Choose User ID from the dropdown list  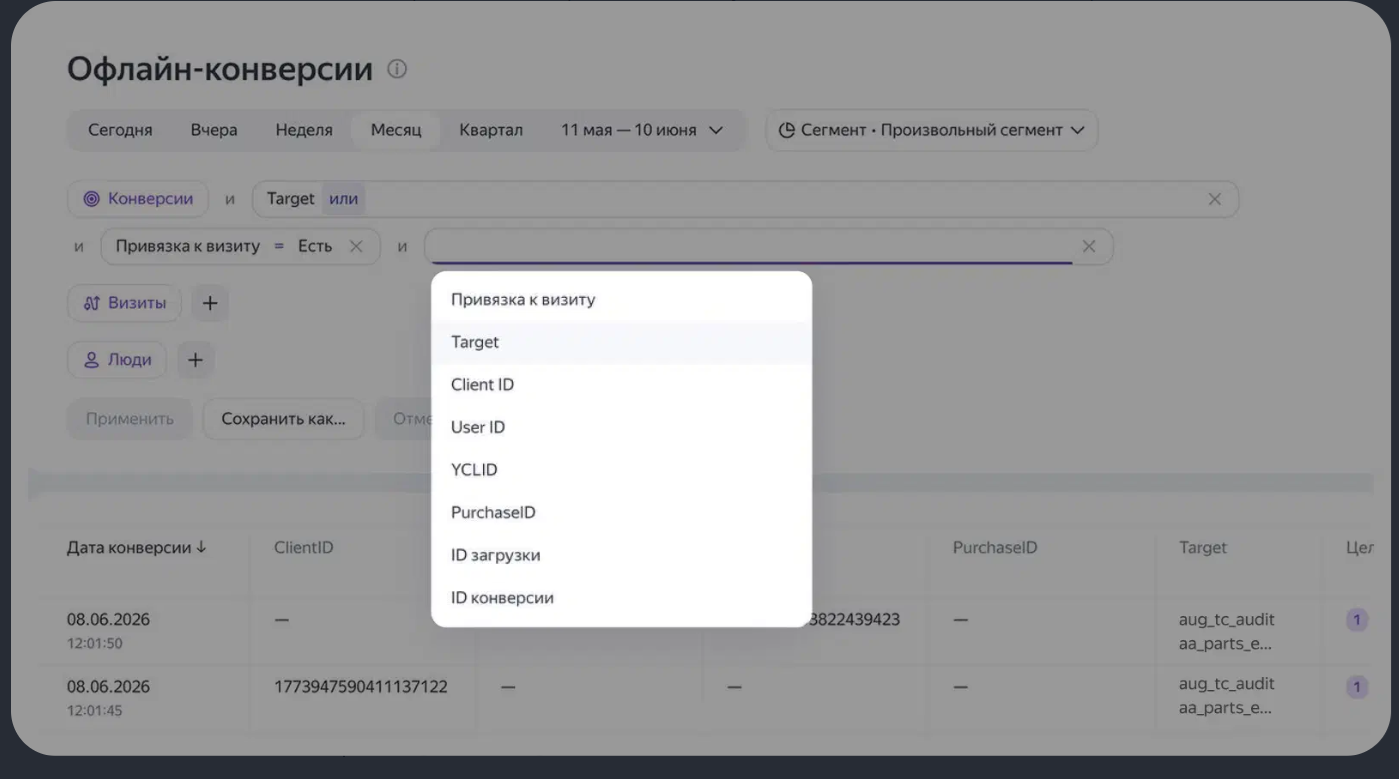621,427
